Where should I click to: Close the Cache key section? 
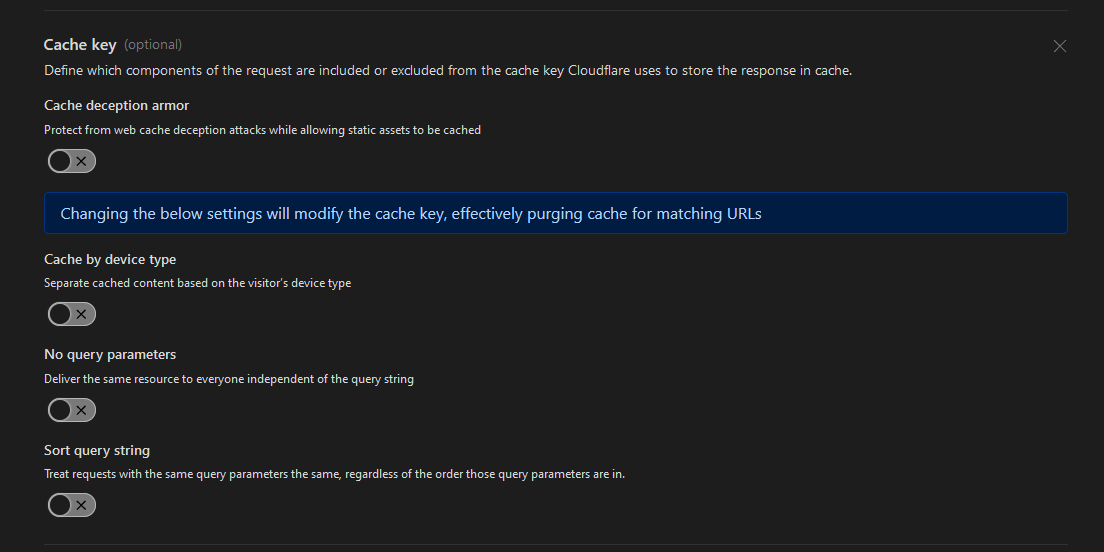click(1060, 46)
